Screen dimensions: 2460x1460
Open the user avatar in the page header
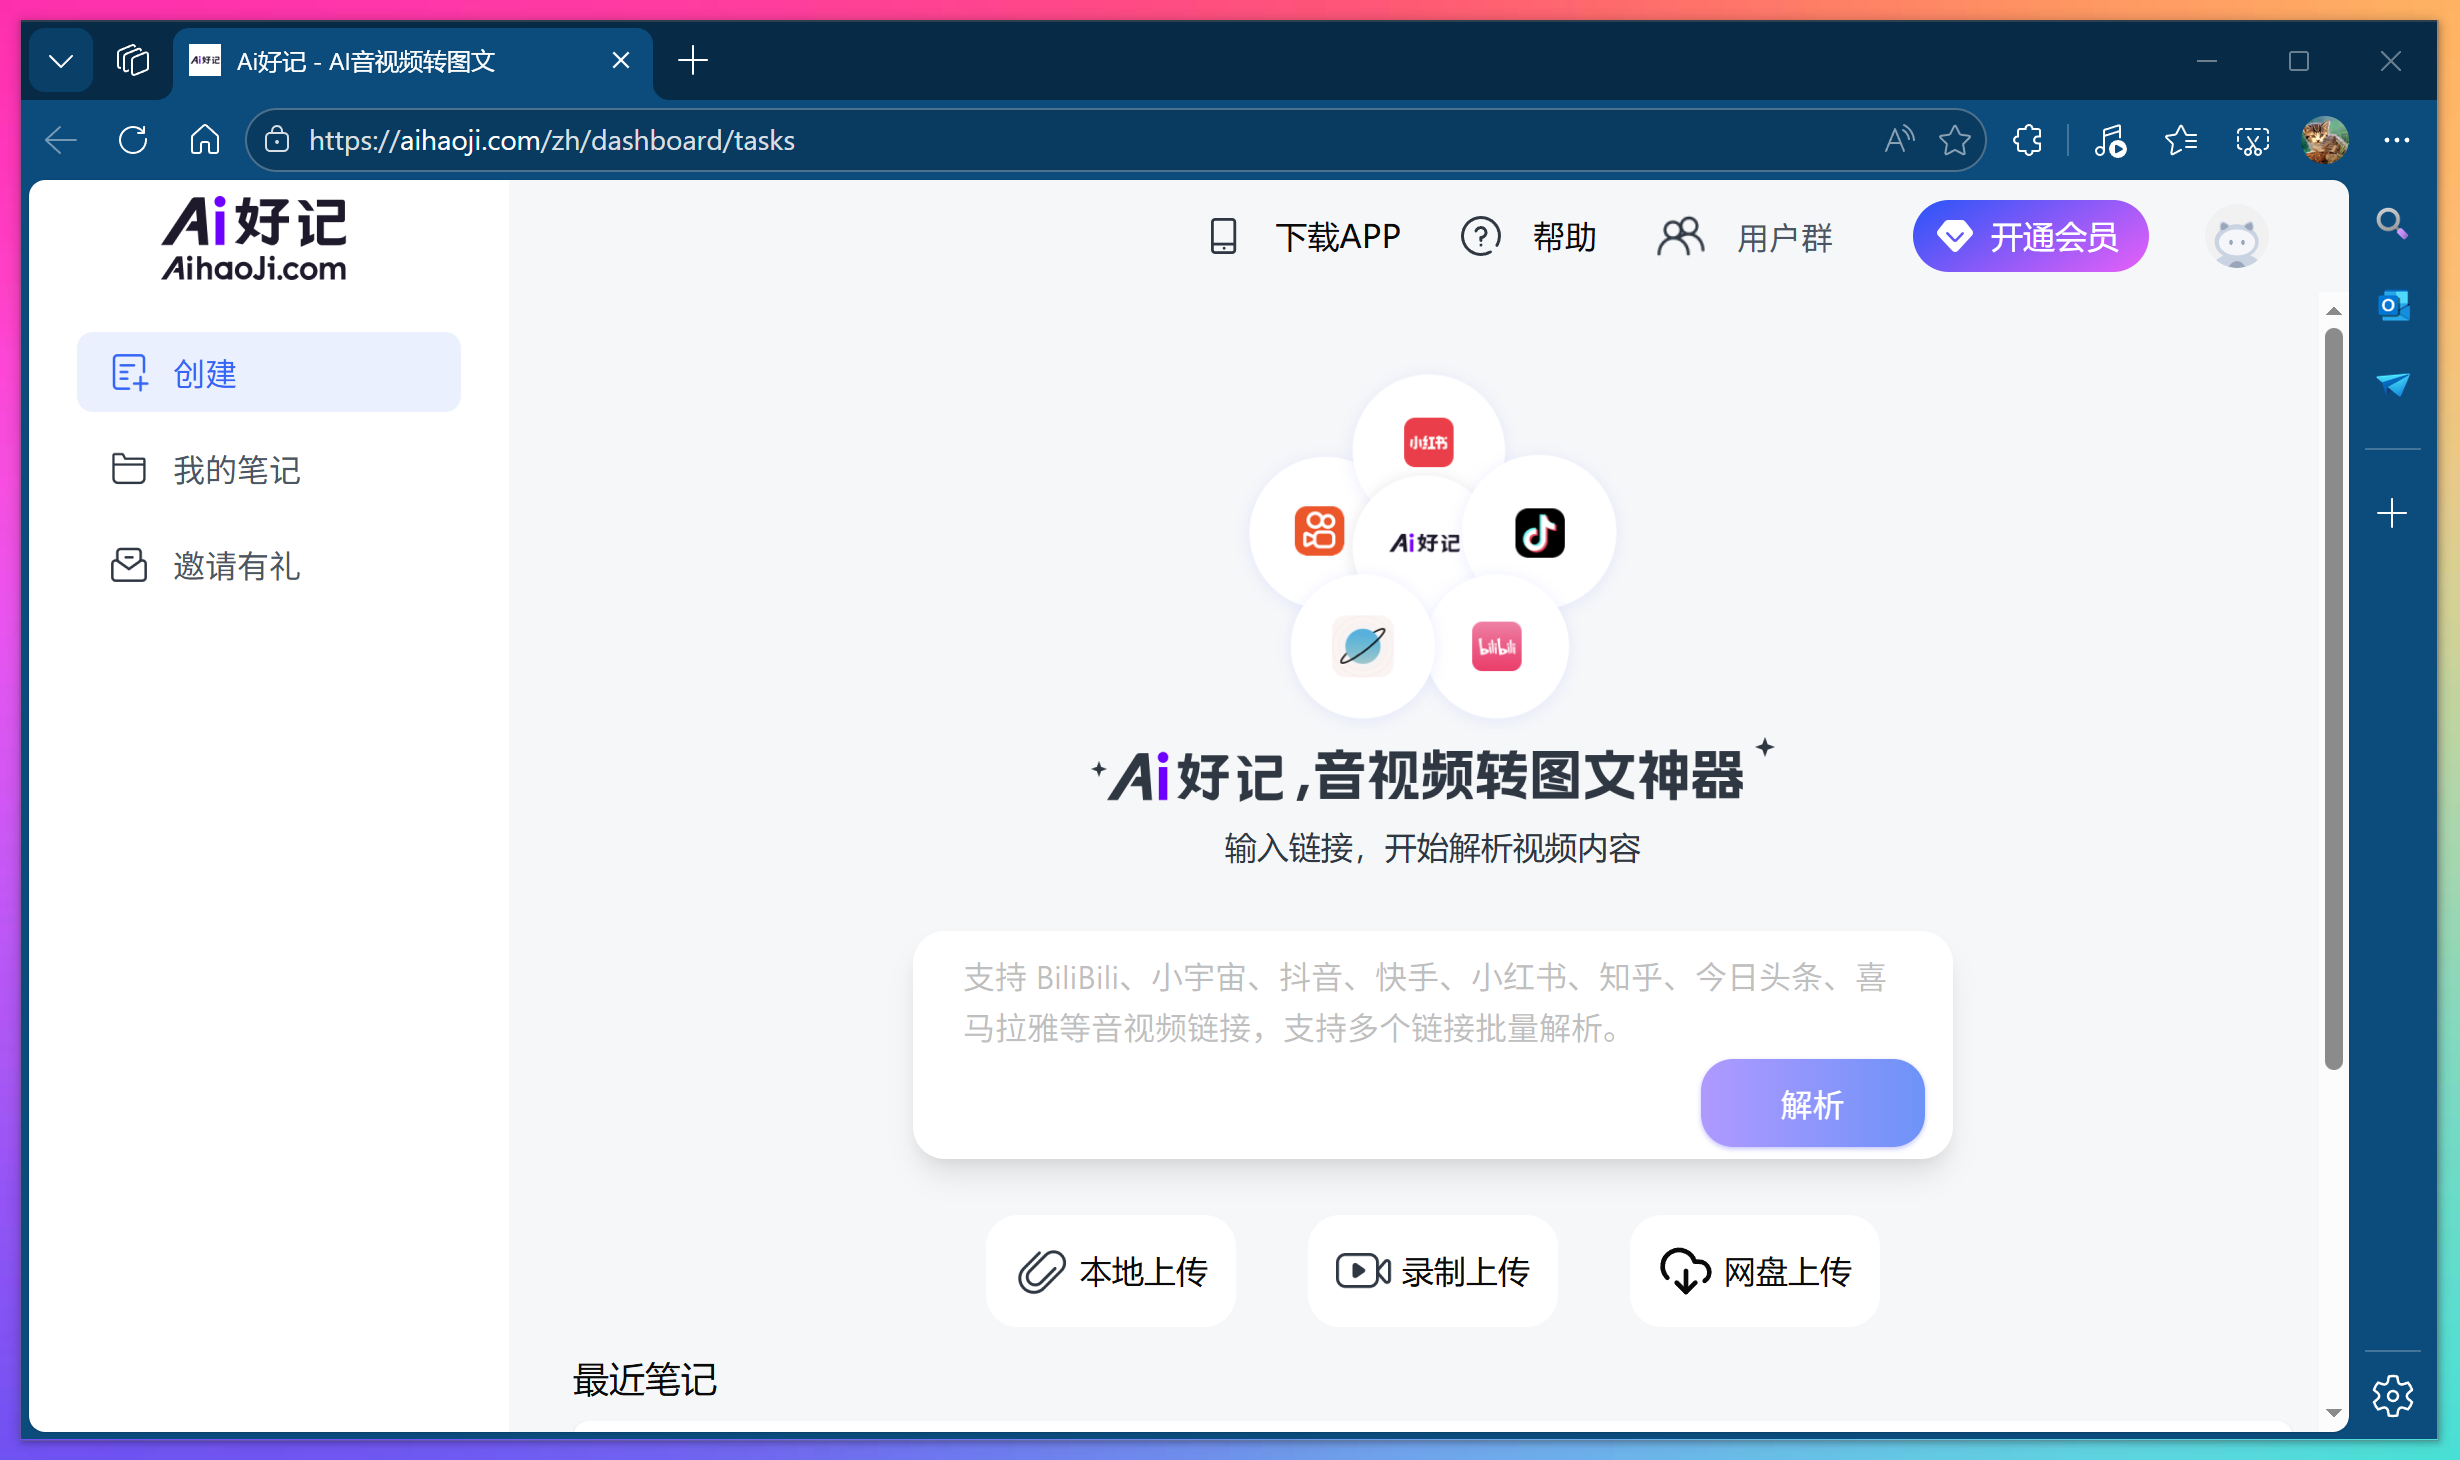2236,238
